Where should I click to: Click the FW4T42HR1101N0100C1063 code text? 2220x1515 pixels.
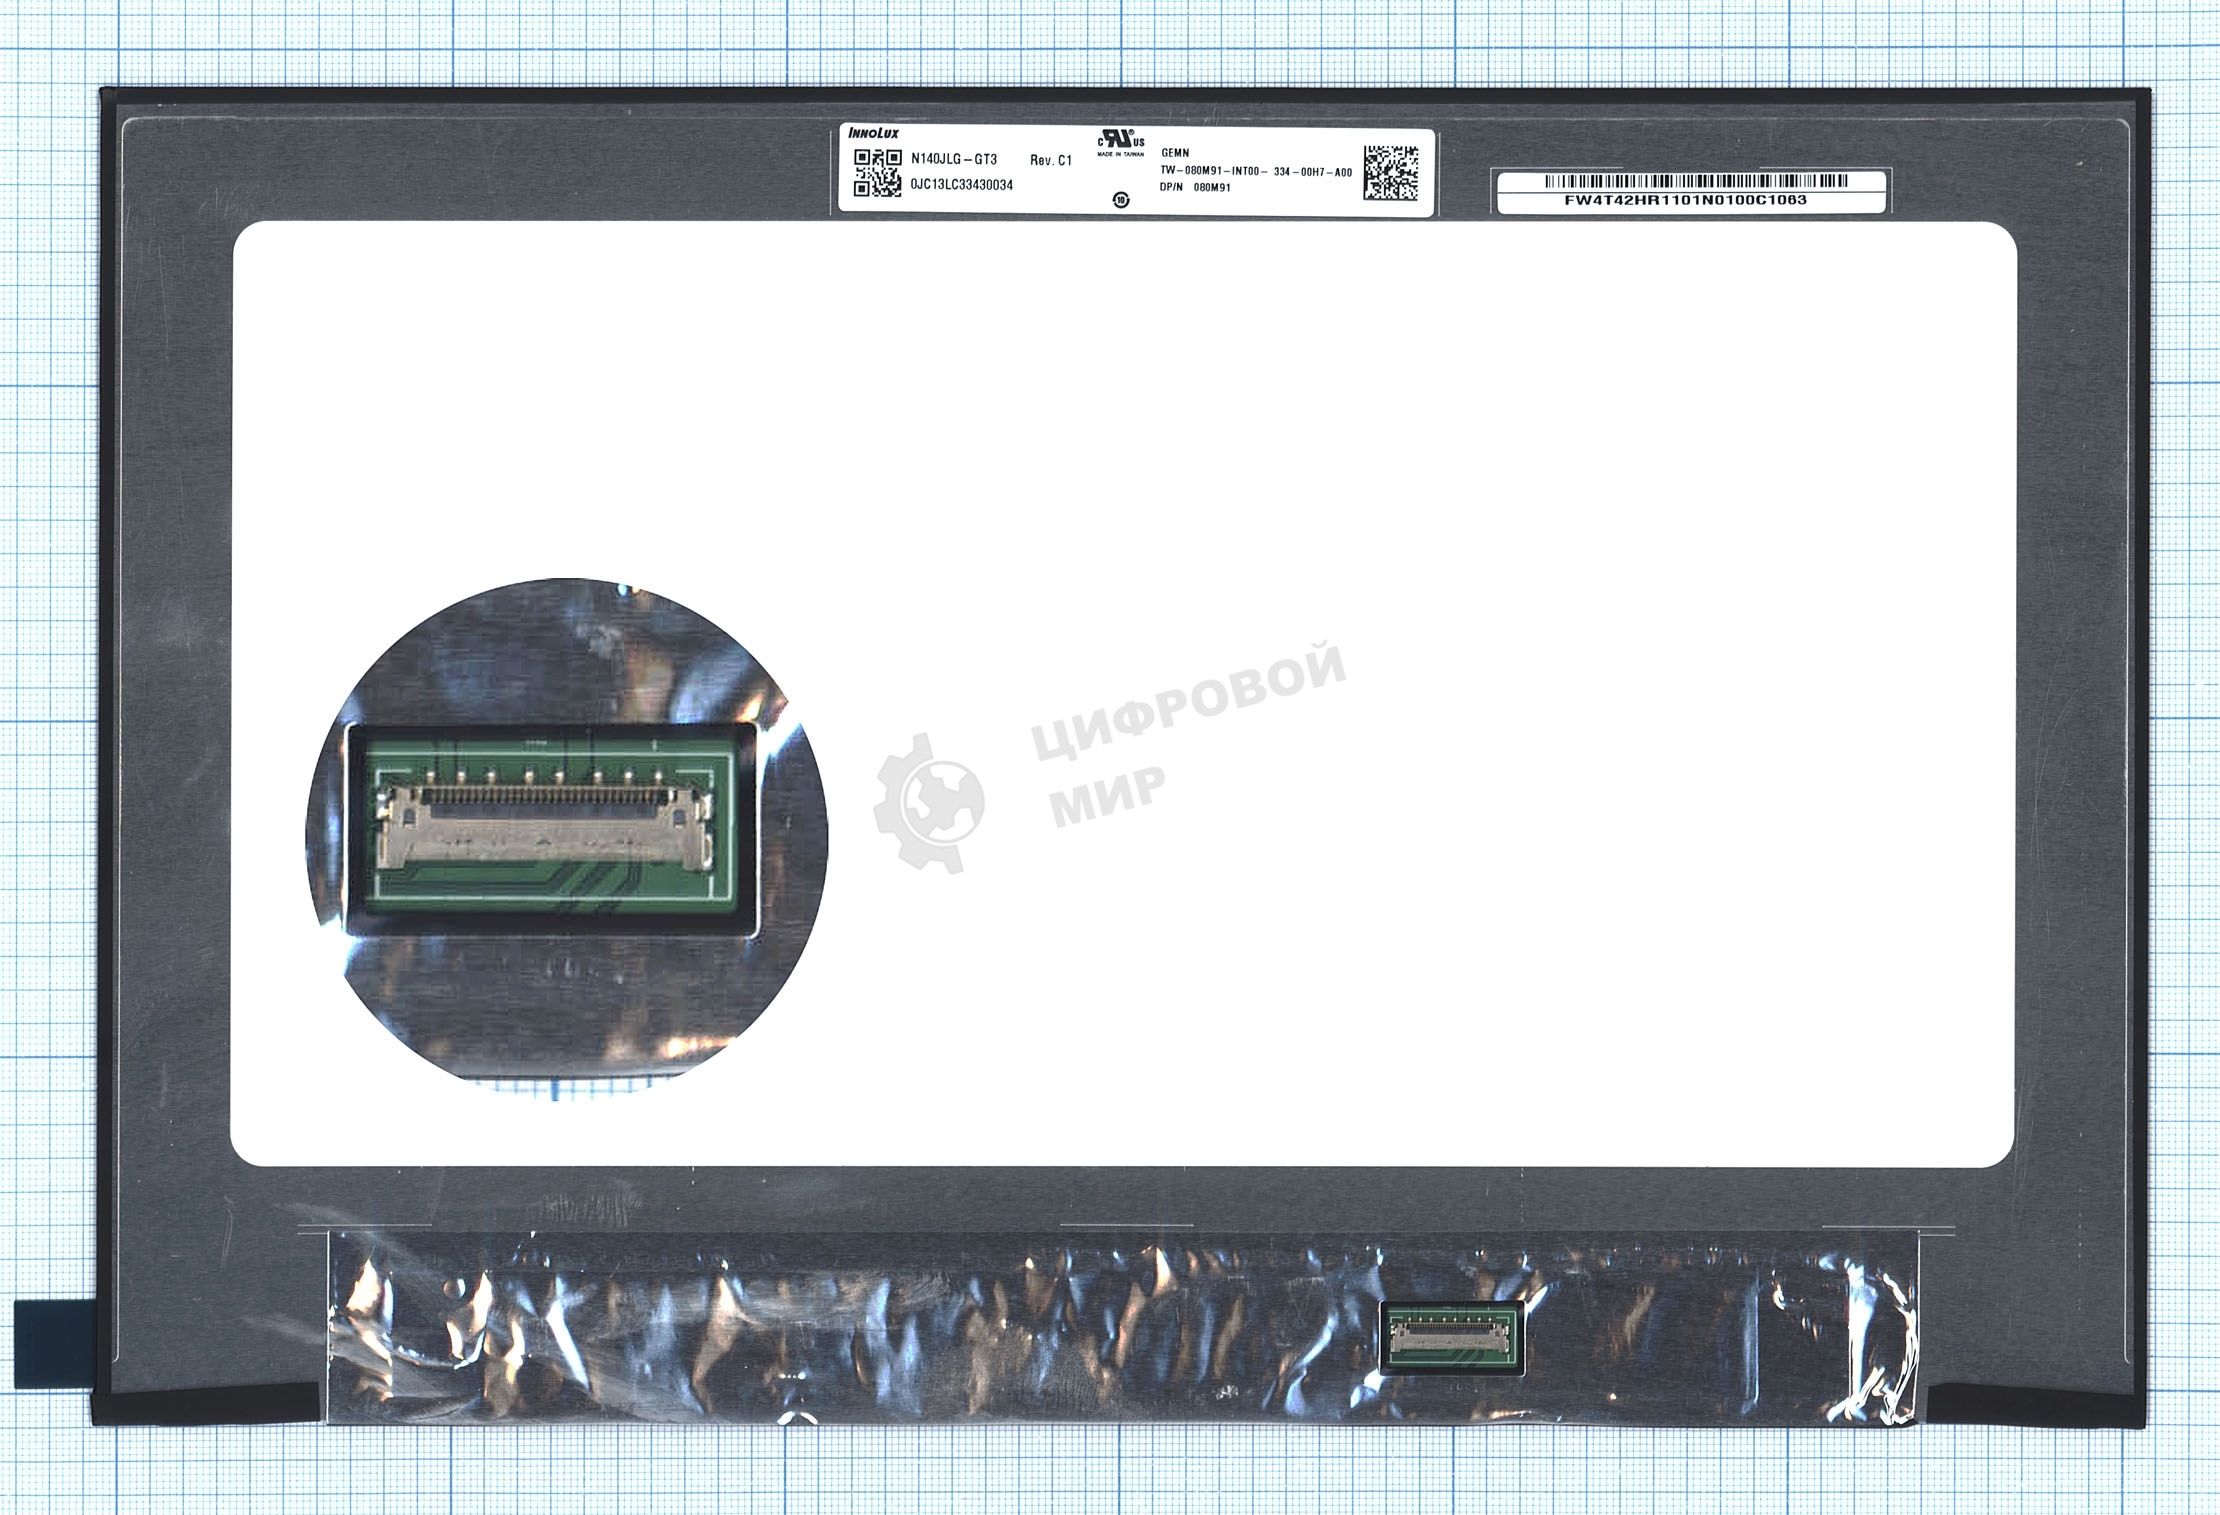coord(1685,200)
